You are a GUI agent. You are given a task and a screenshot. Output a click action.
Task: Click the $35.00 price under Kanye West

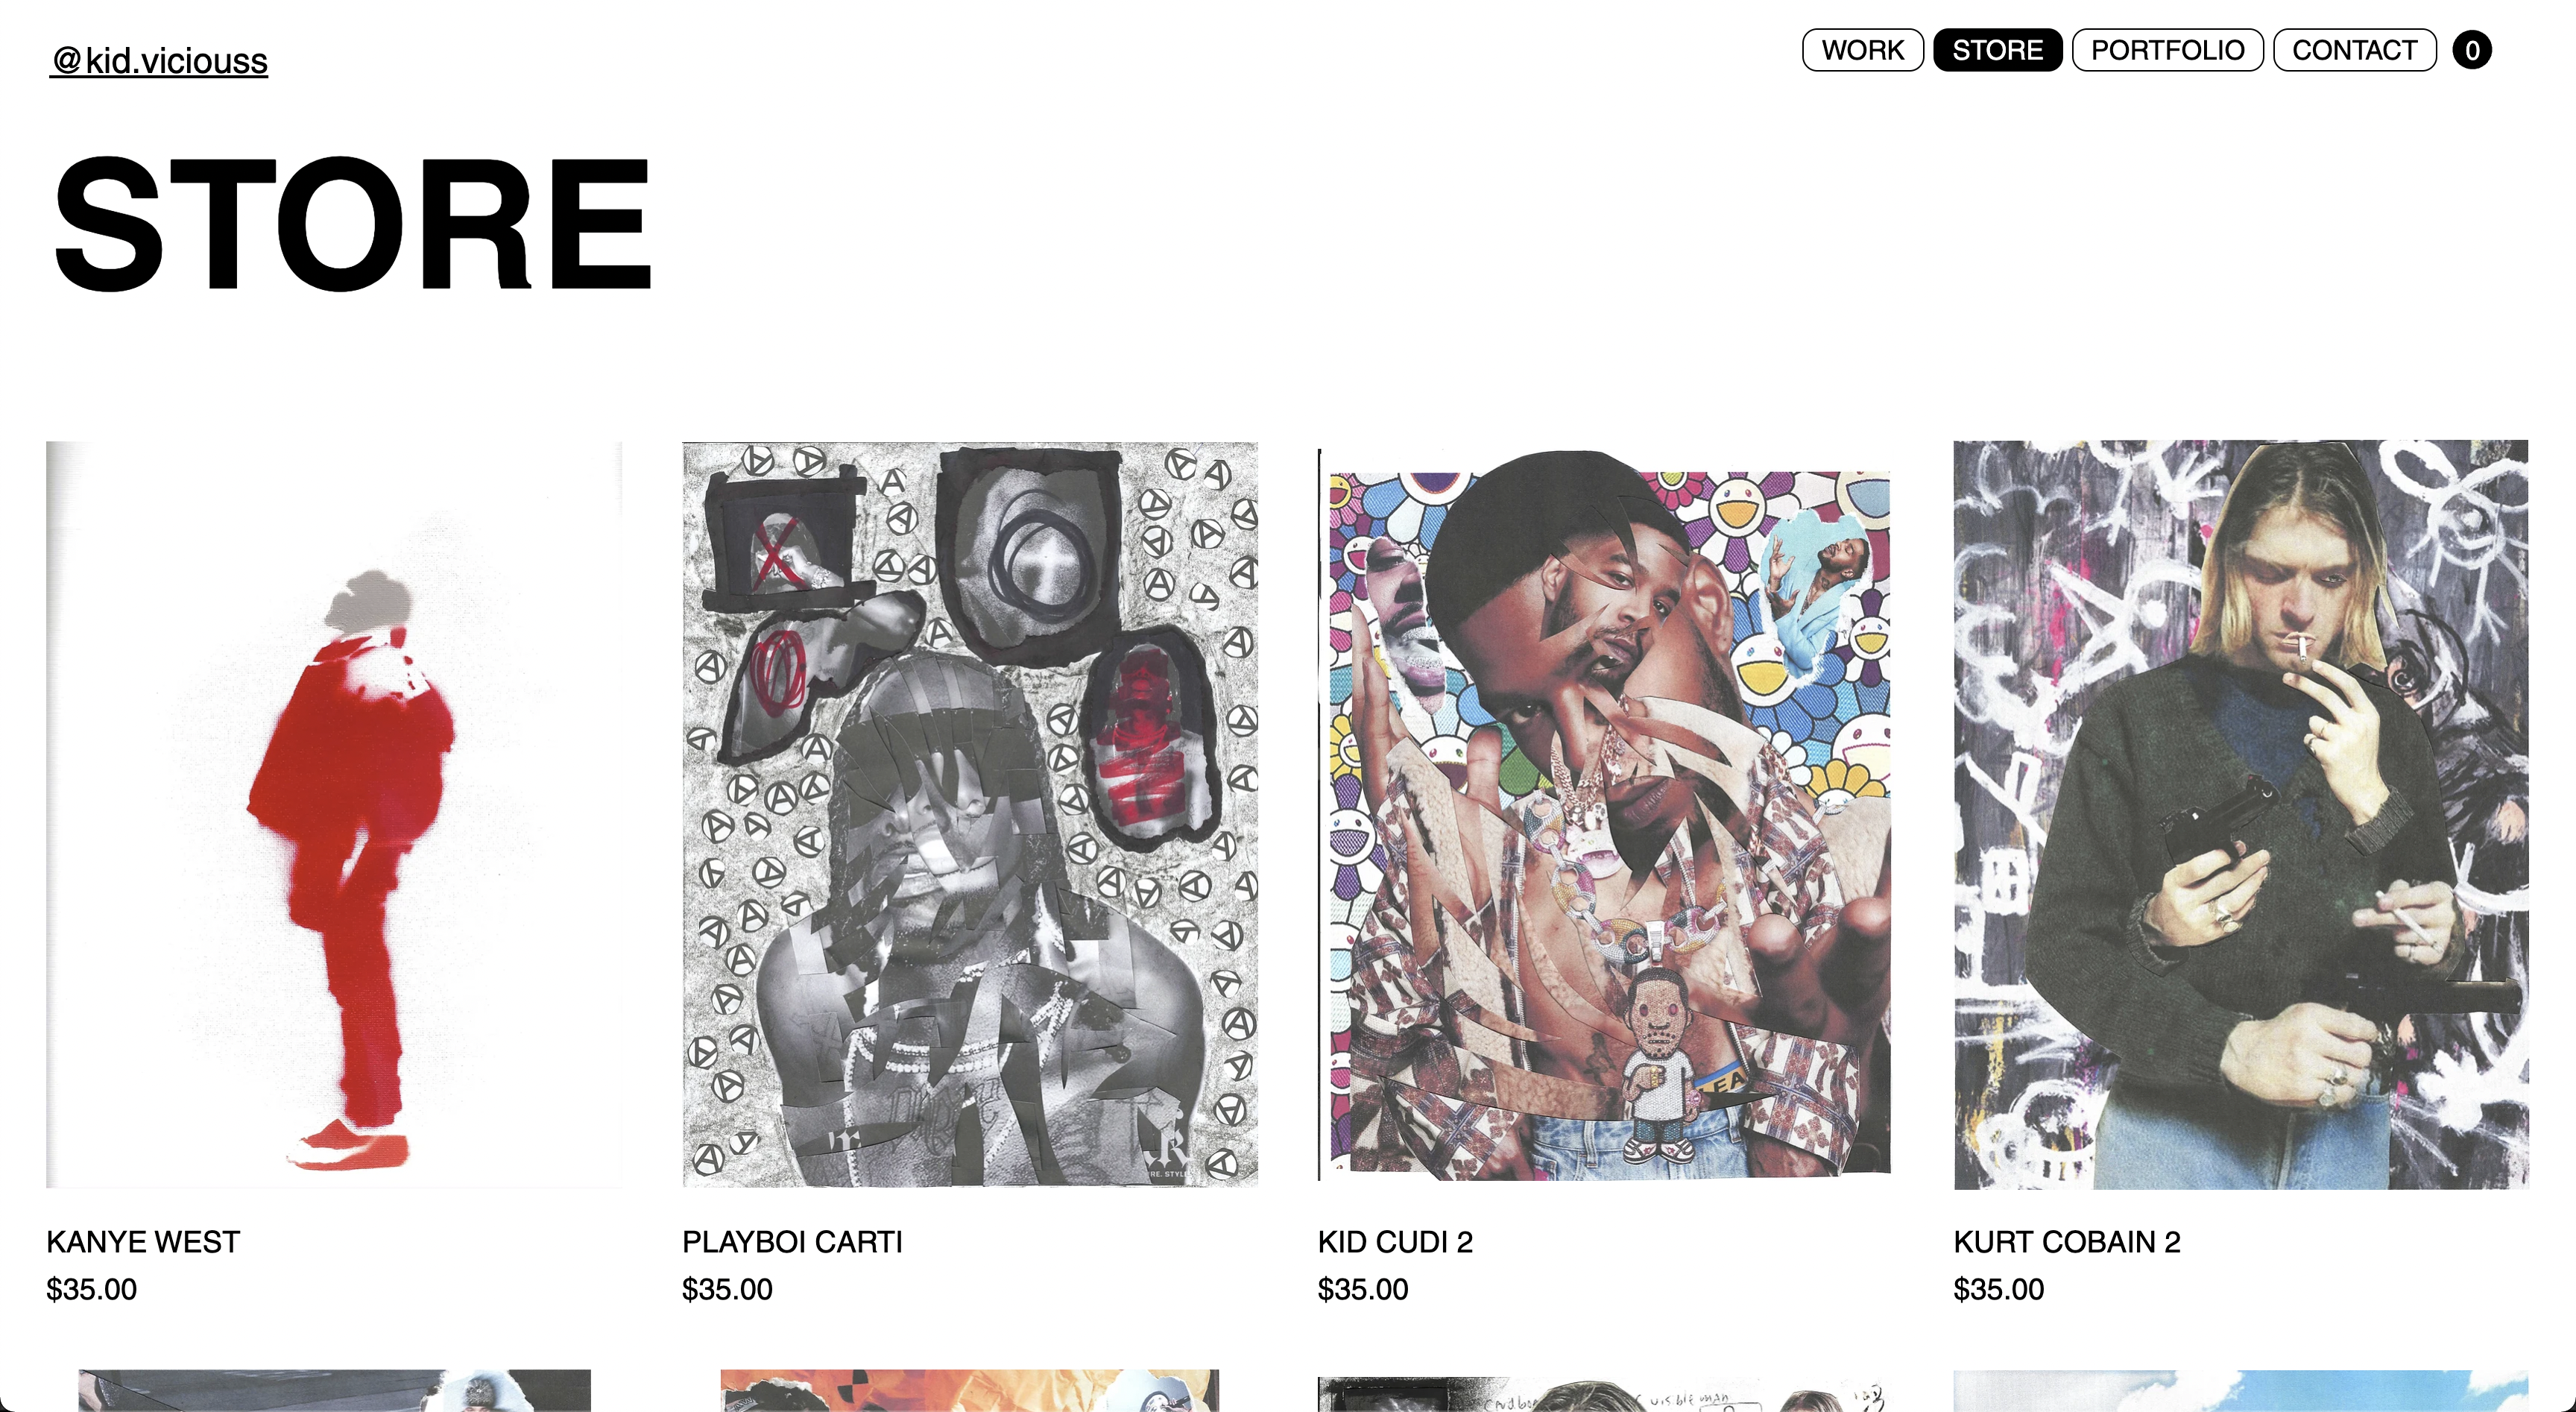(x=92, y=1289)
